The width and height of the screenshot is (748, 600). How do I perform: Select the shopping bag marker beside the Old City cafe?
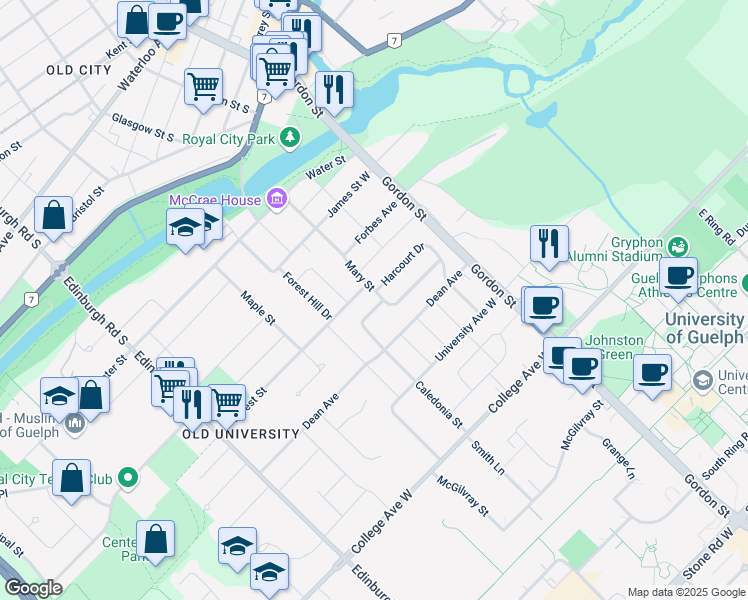coord(135,21)
